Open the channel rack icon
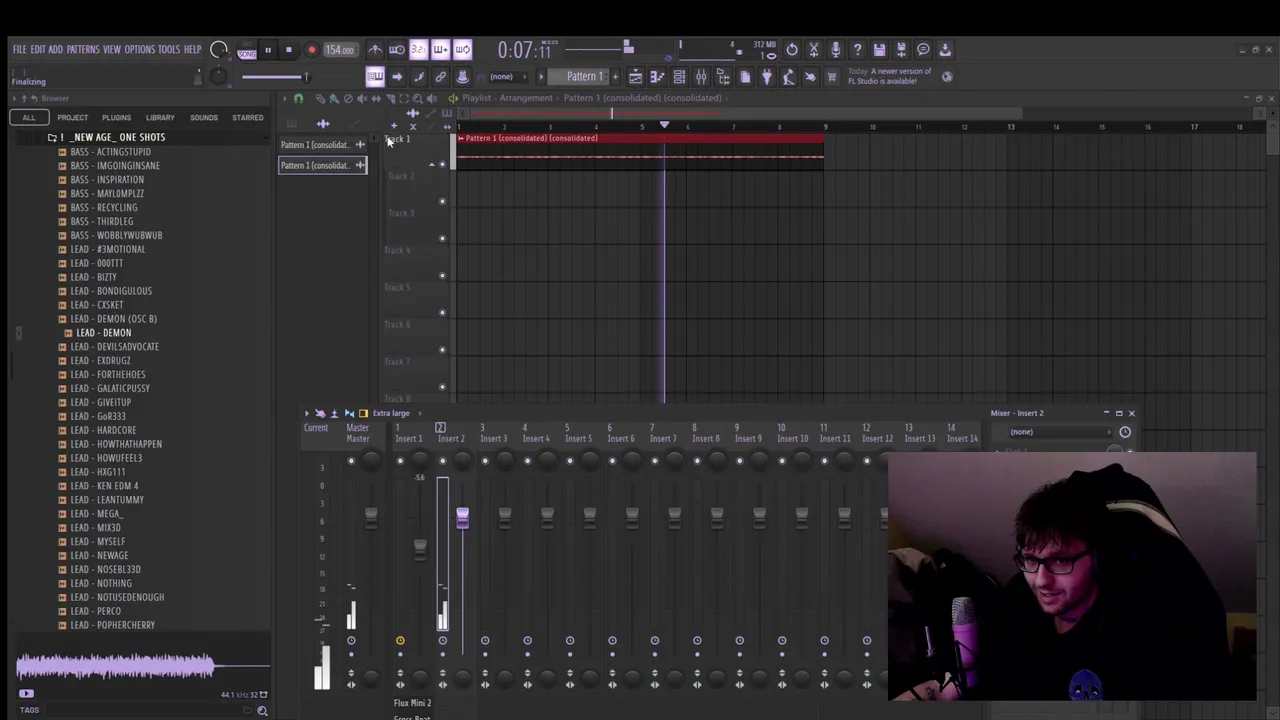 click(679, 77)
